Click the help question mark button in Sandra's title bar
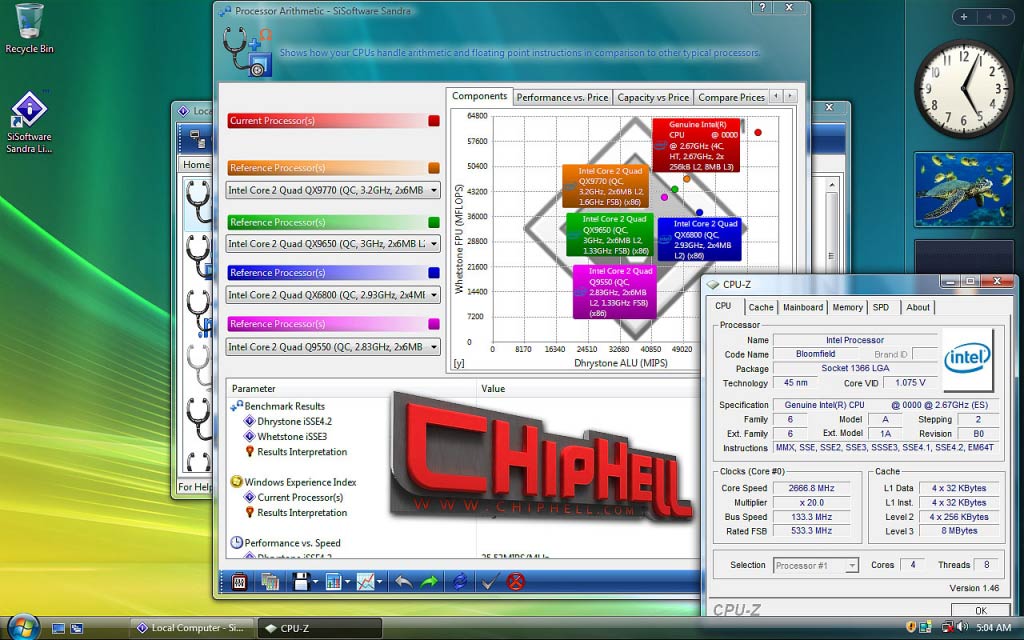The width and height of the screenshot is (1024, 640). pos(761,8)
